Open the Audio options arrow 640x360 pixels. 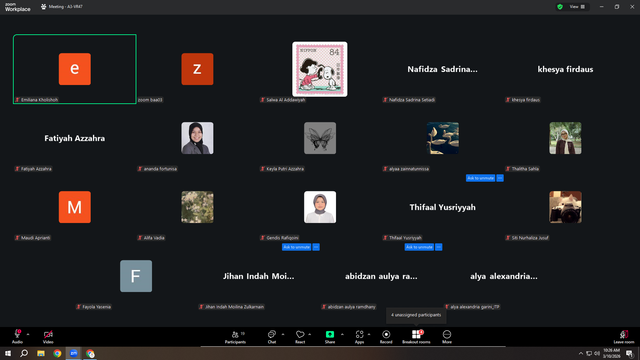tap(28, 334)
